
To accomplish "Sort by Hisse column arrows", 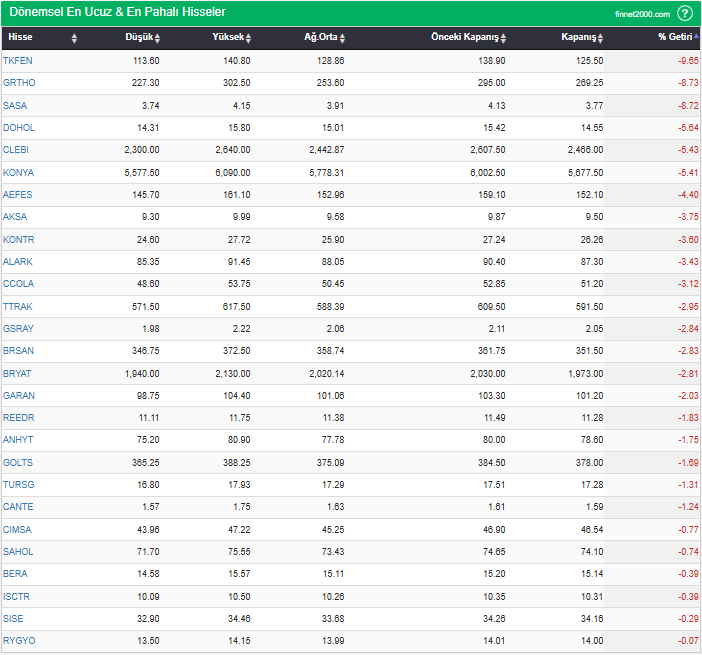I will click(74, 38).
